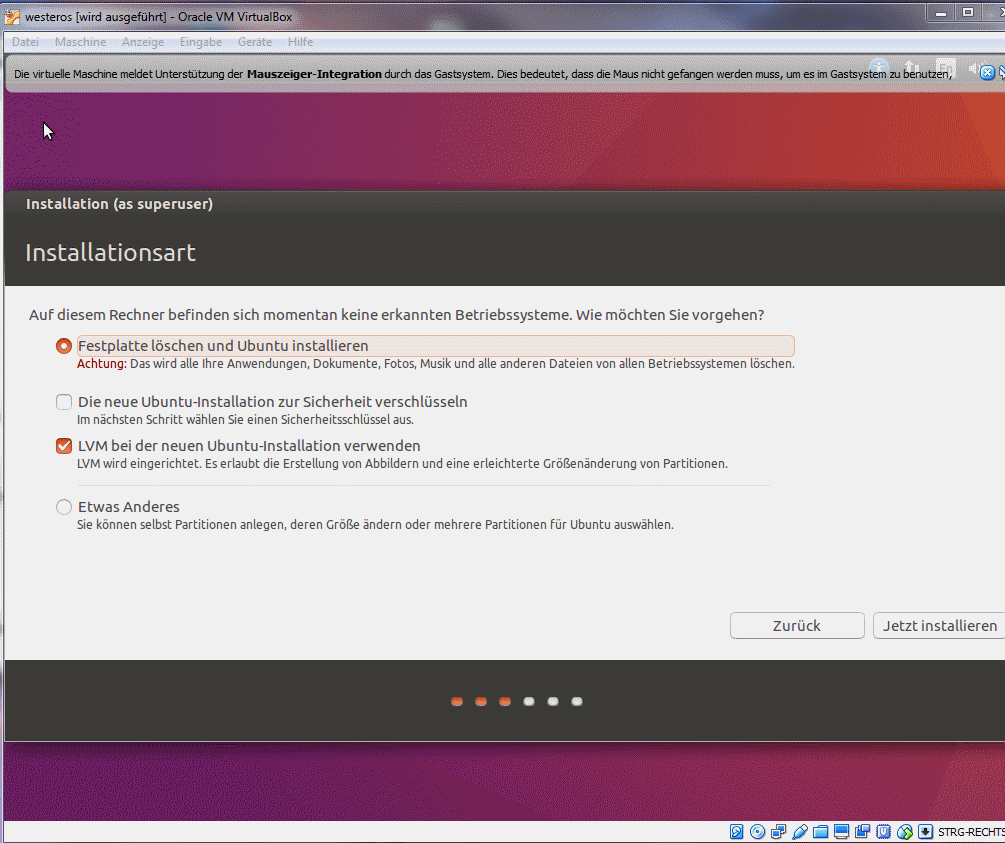Open the Datei menu

pyautogui.click(x=26, y=42)
